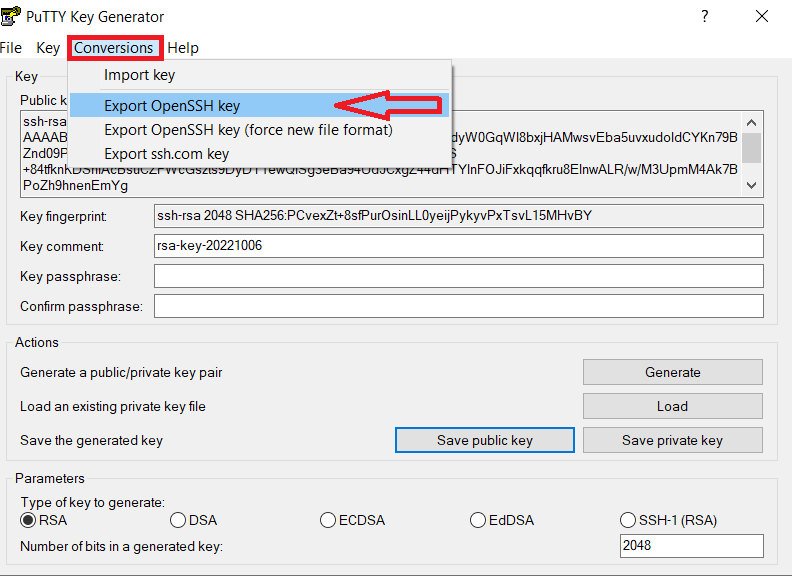The height and width of the screenshot is (576, 792).
Task: Click Save public key button
Action: (485, 440)
